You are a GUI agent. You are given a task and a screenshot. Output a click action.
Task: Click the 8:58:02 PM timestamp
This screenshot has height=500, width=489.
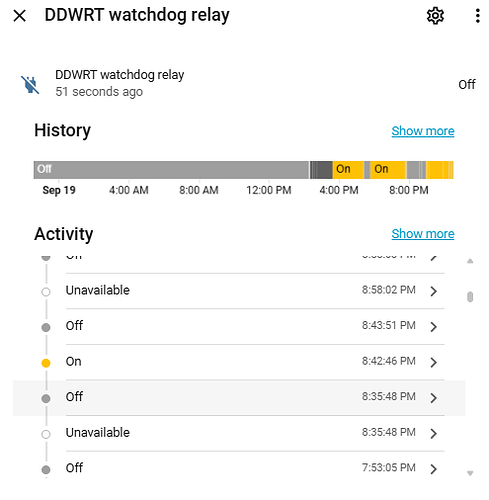389,290
